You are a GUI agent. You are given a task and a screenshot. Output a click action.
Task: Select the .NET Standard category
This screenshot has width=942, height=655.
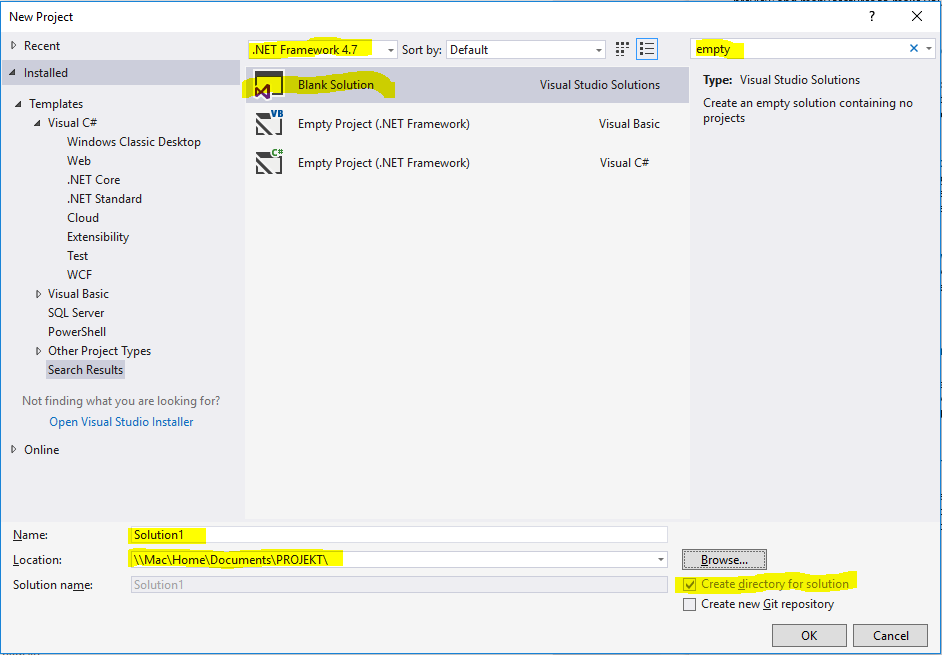click(x=104, y=199)
